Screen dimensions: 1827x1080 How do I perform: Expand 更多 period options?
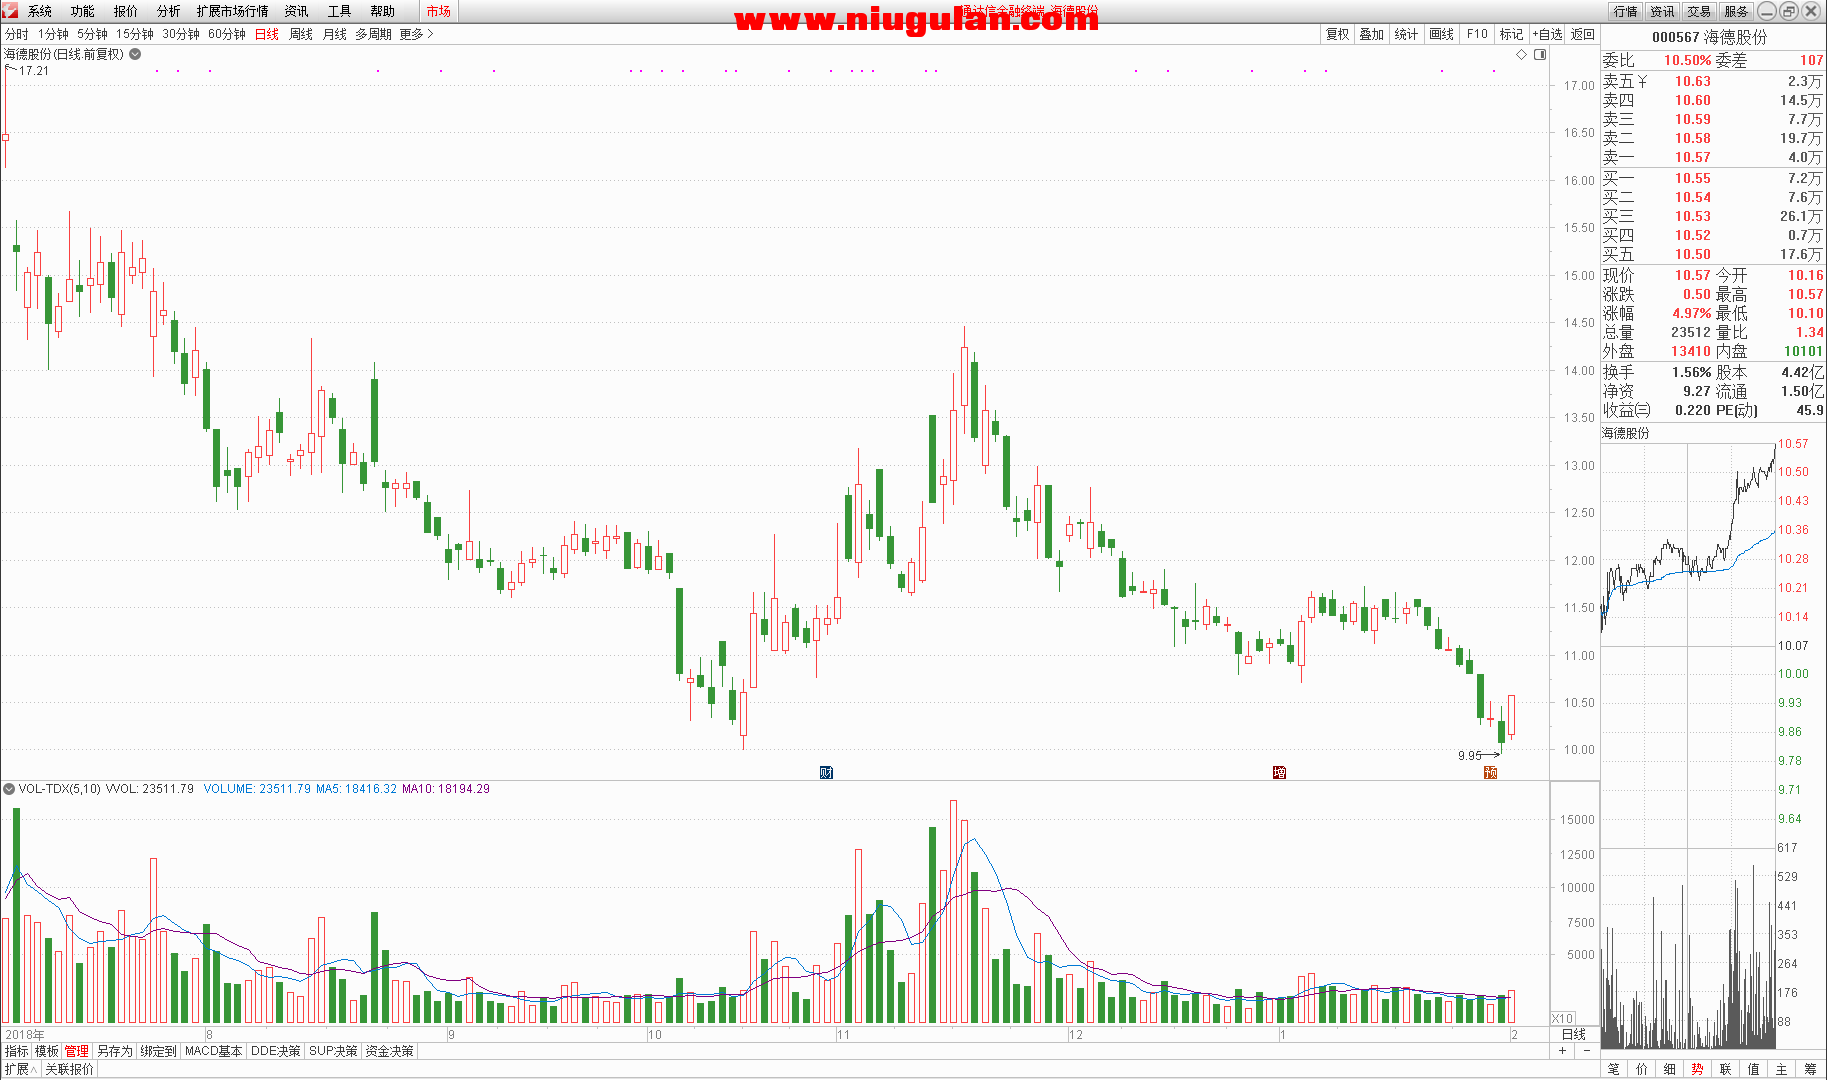point(416,34)
